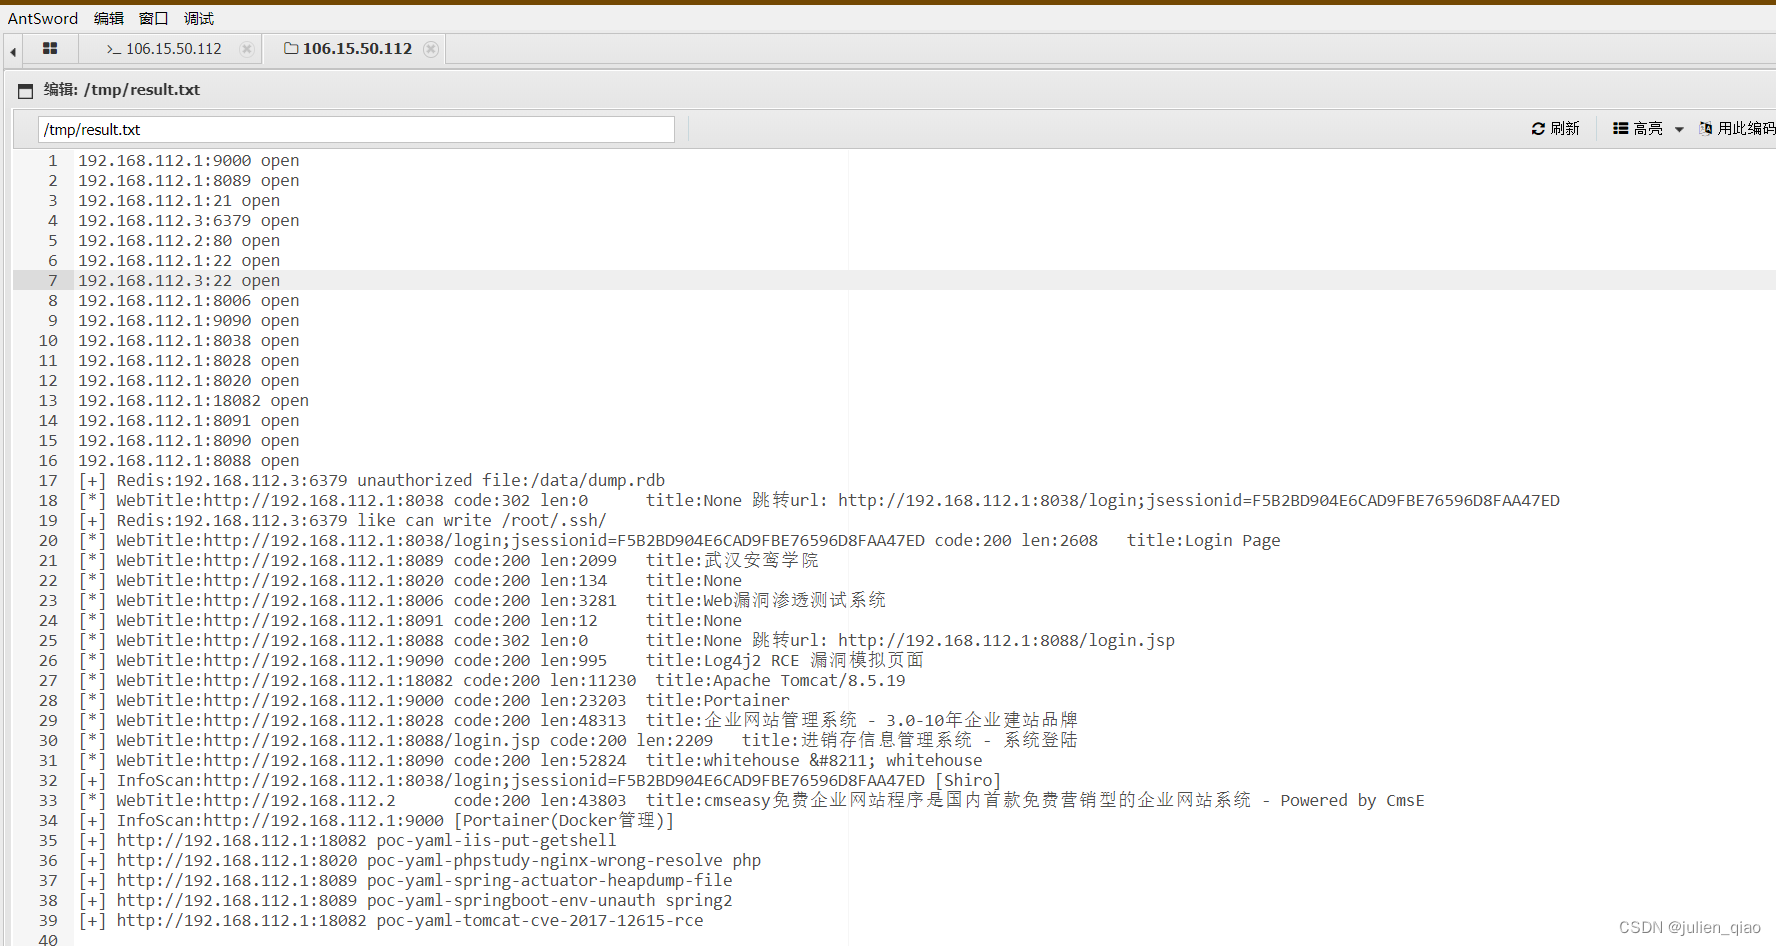Viewport: 1776px width, 946px height.
Task: Click the spring-actuator-heapdump-file line
Action: coord(406,880)
